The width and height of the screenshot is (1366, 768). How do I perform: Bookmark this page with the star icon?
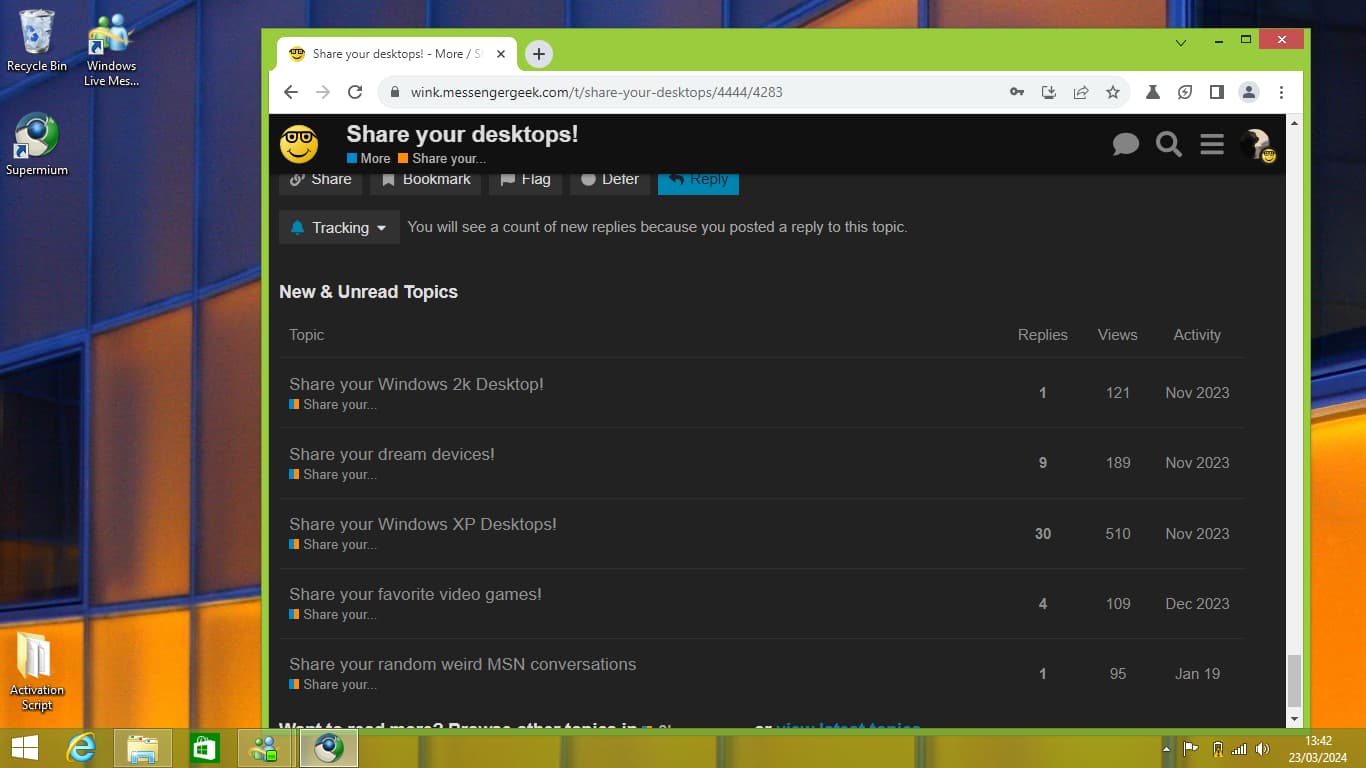[1113, 92]
